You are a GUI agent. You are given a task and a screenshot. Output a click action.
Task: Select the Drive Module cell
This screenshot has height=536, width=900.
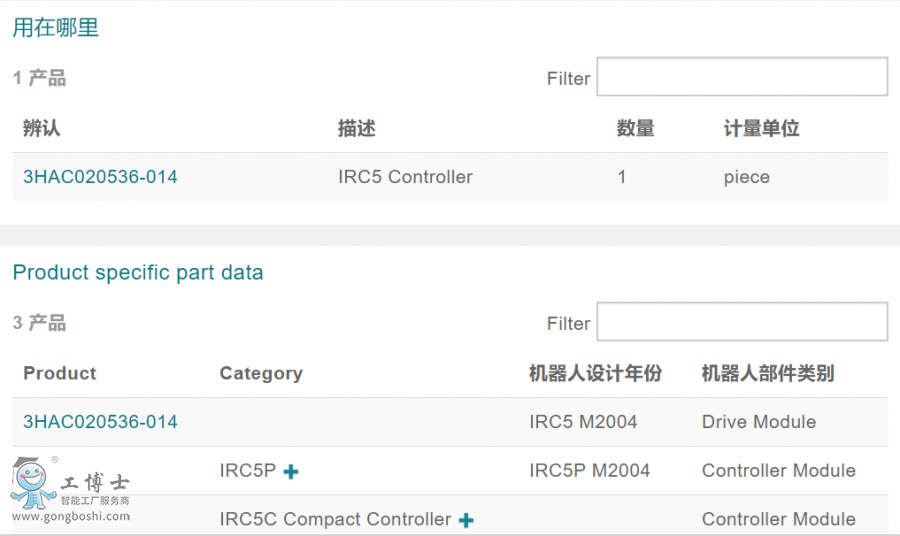(759, 422)
